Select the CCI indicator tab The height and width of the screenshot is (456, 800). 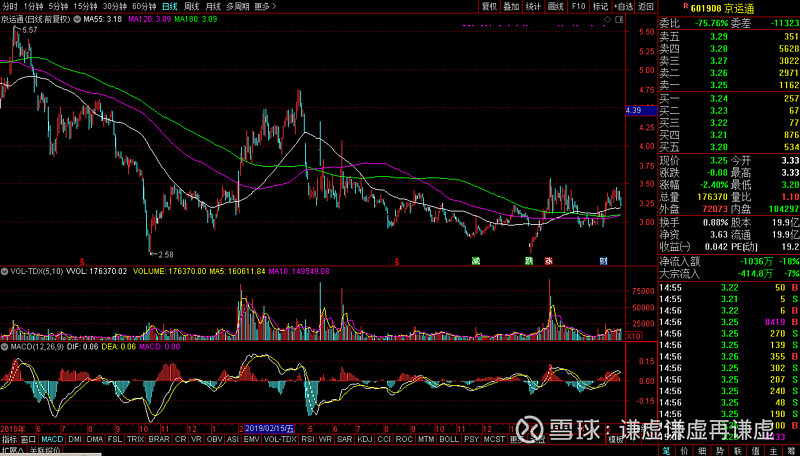[384, 439]
